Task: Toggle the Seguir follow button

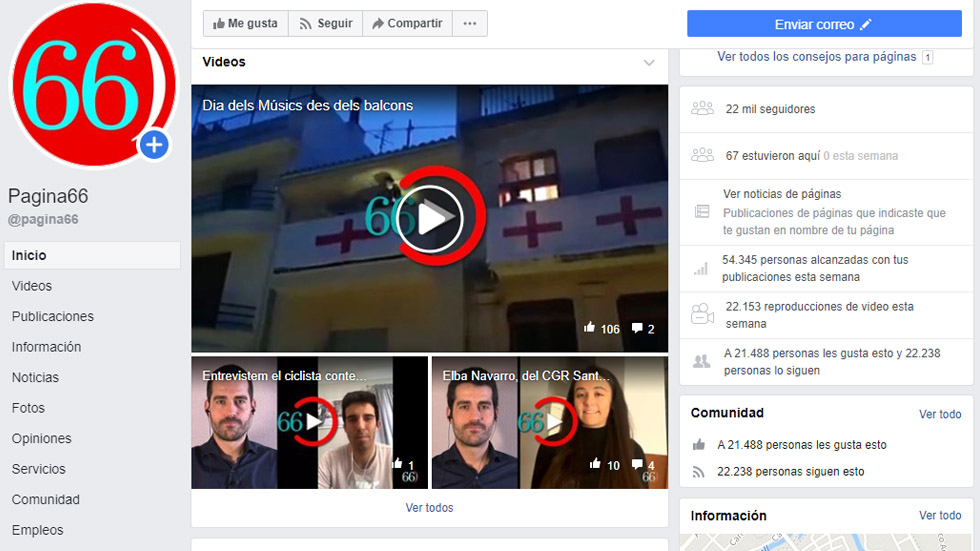Action: 326,24
